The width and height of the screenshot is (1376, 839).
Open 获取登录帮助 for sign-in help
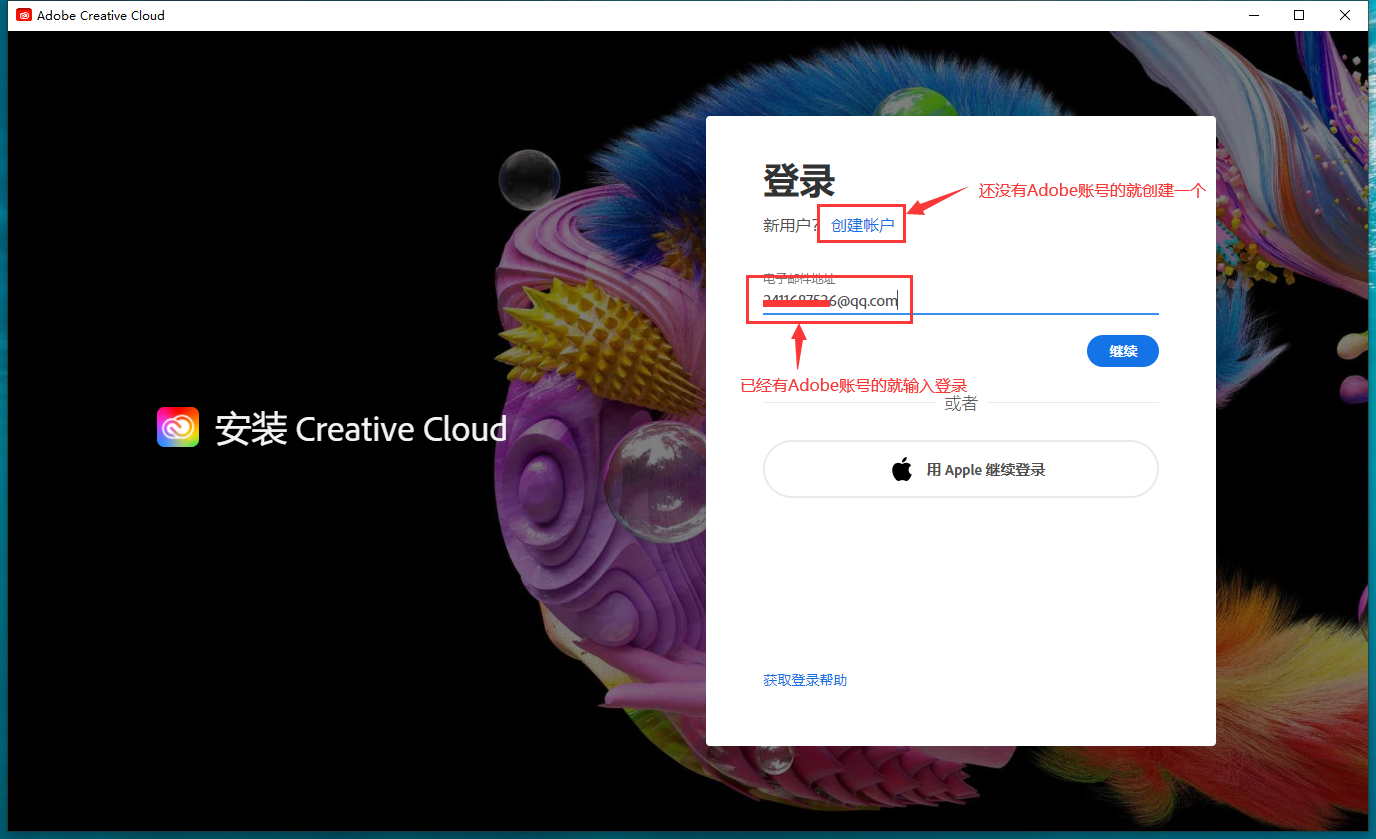pyautogui.click(x=804, y=679)
